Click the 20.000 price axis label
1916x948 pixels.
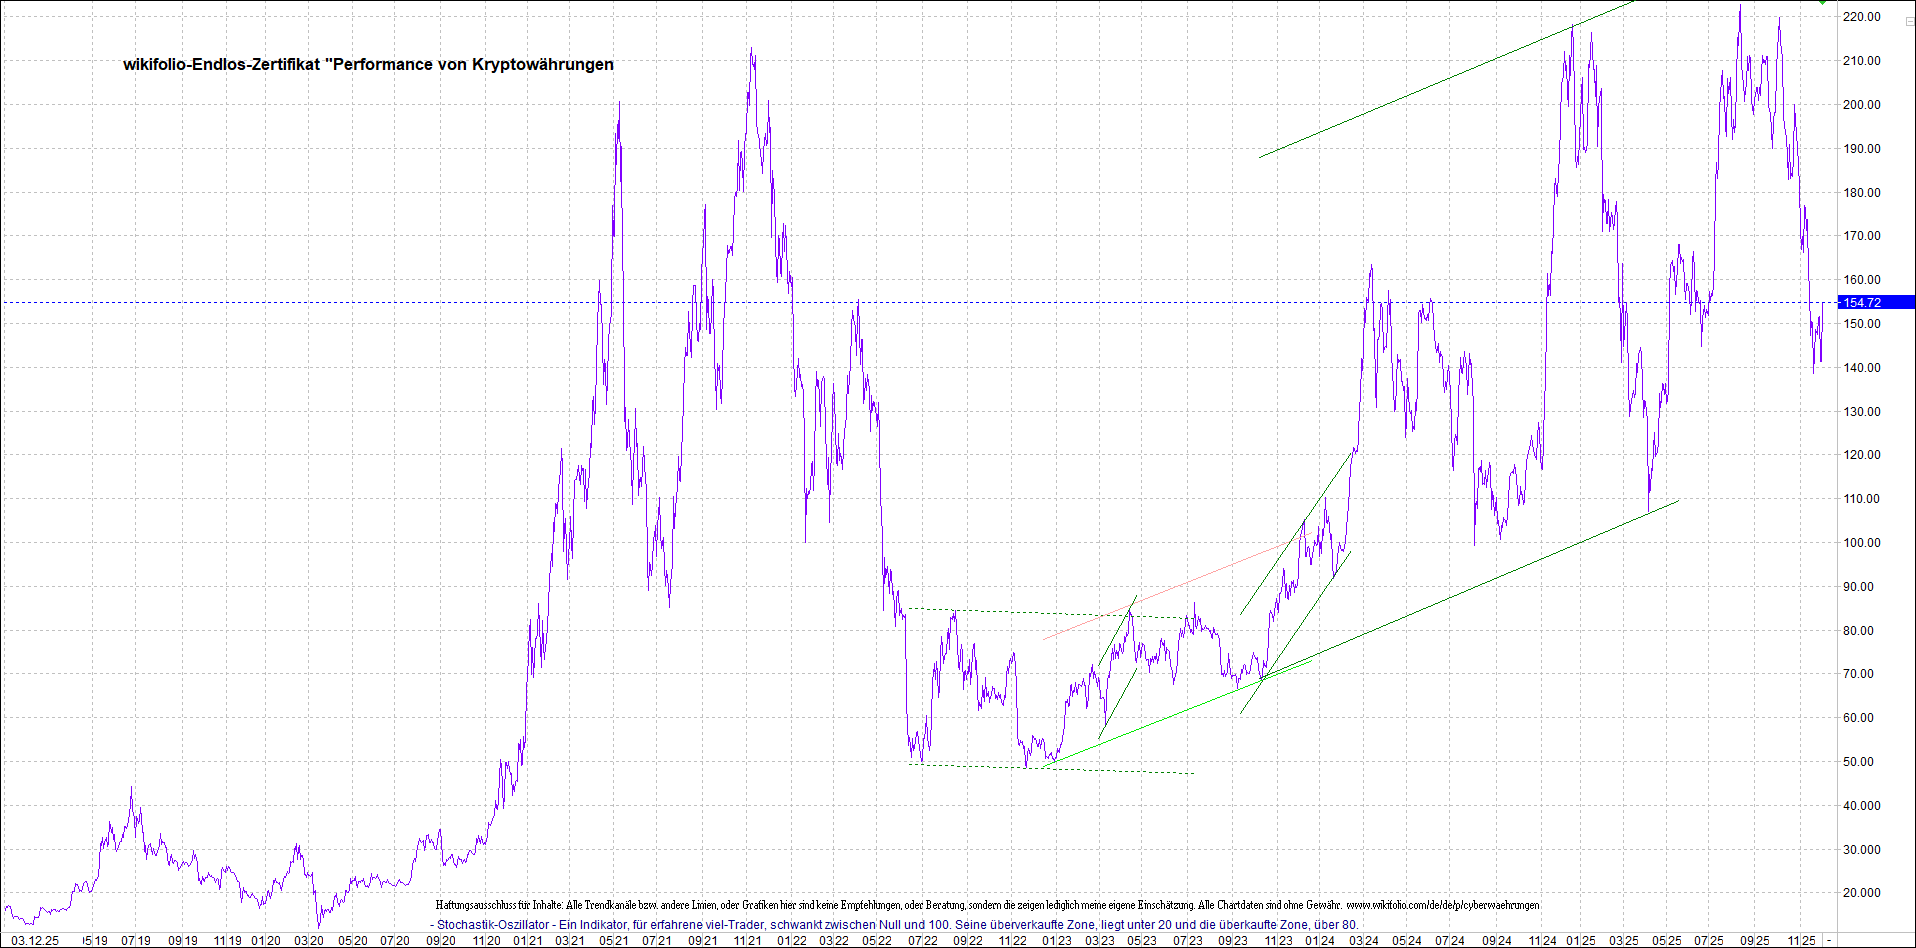[x=1862, y=893]
